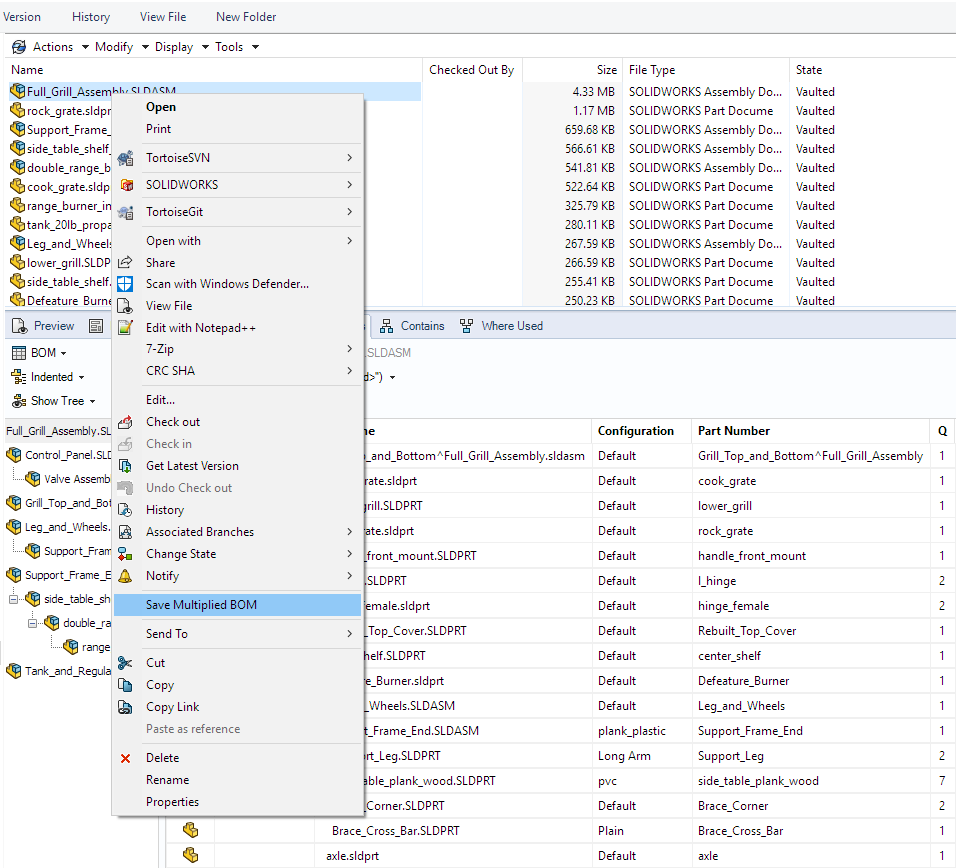Click the Full_Grill_Assembly file icon in list

pyautogui.click(x=18, y=91)
